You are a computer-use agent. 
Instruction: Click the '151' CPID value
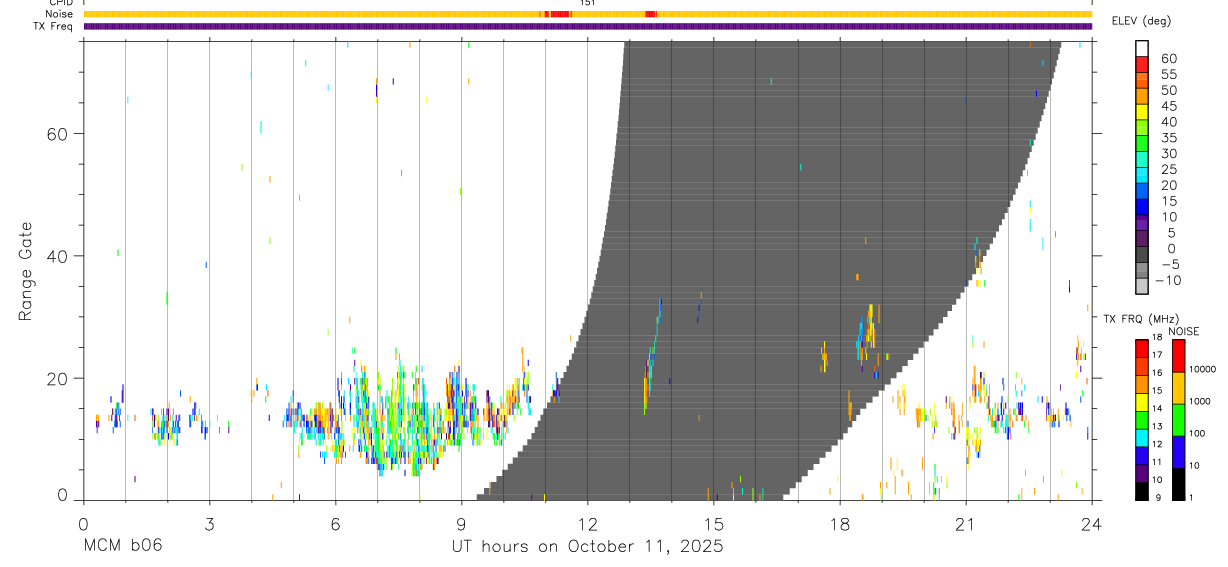click(x=588, y=3)
